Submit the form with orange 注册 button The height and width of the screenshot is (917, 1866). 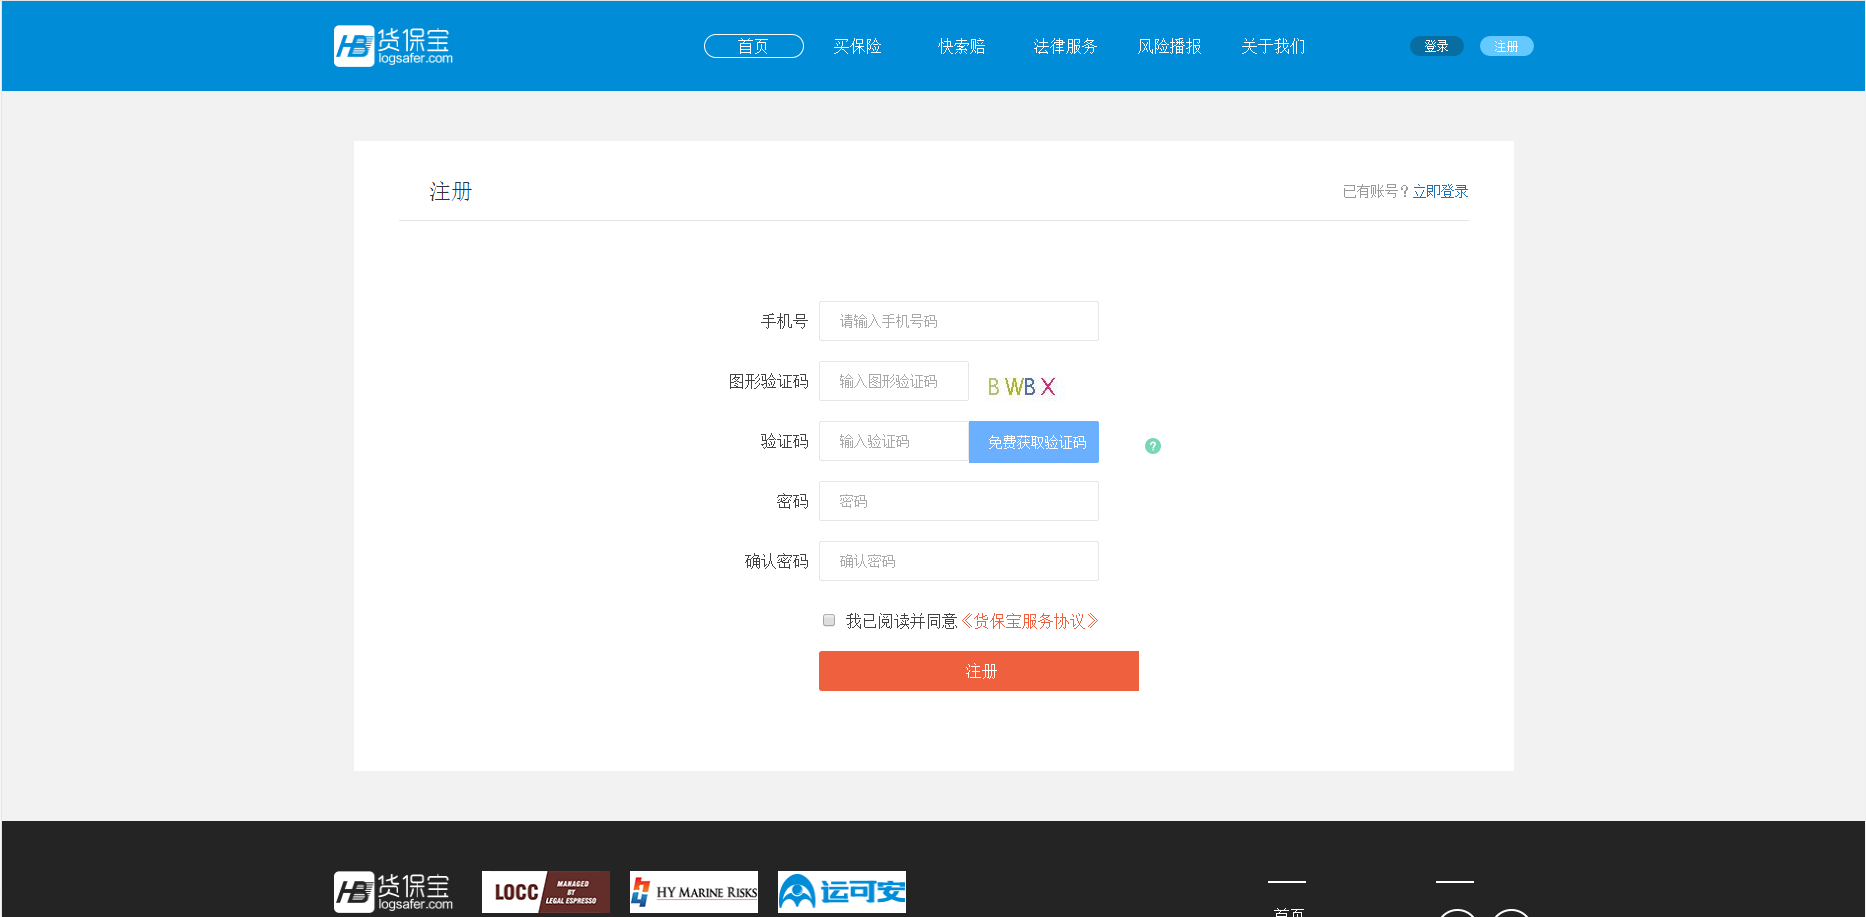pos(978,671)
